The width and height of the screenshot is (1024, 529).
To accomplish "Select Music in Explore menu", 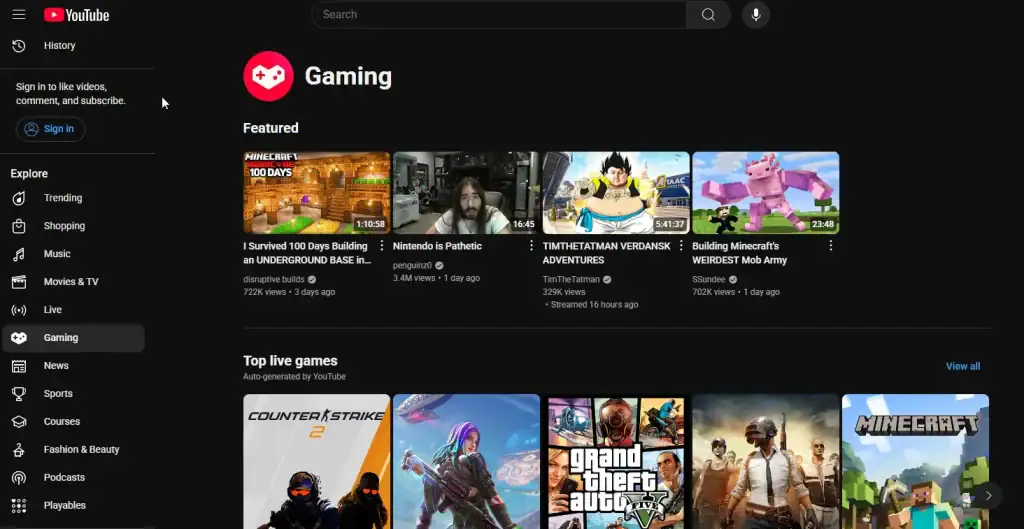I will pyautogui.click(x=73, y=254).
